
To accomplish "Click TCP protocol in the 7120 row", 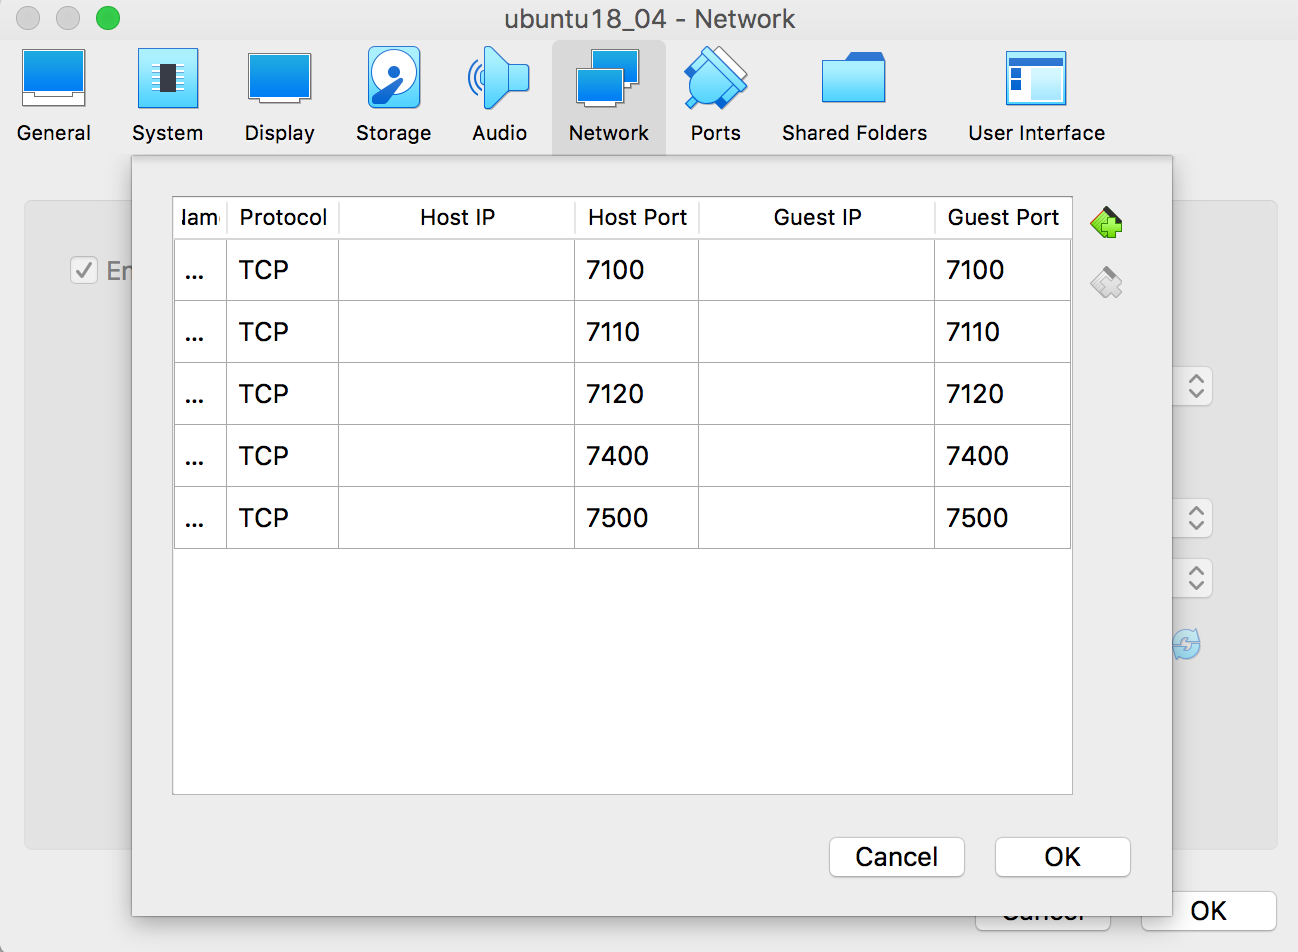I will click(282, 394).
